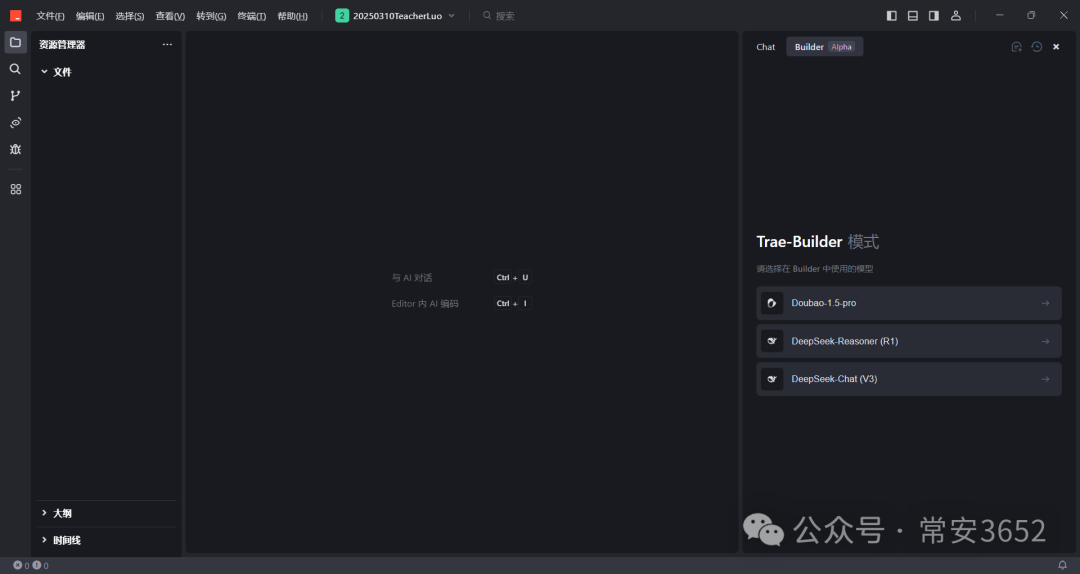Click the notification bell in status bar
This screenshot has height=574, width=1080.
[1063, 566]
